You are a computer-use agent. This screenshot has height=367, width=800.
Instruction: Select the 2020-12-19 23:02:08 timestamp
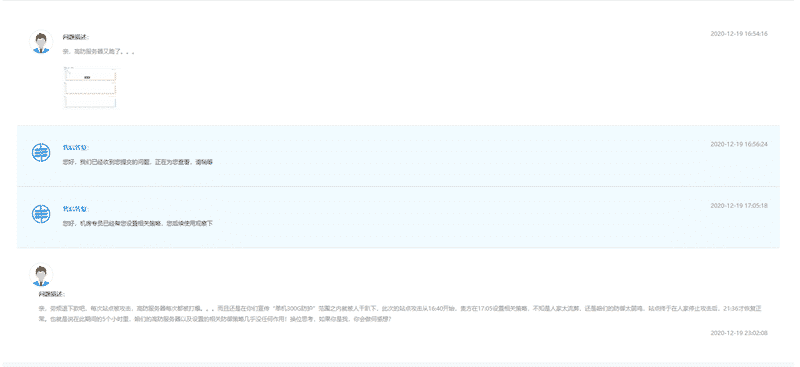pos(739,333)
